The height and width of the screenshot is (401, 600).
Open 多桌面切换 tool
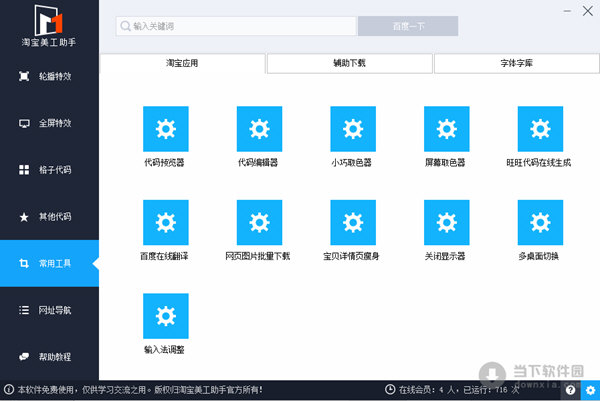coord(539,222)
